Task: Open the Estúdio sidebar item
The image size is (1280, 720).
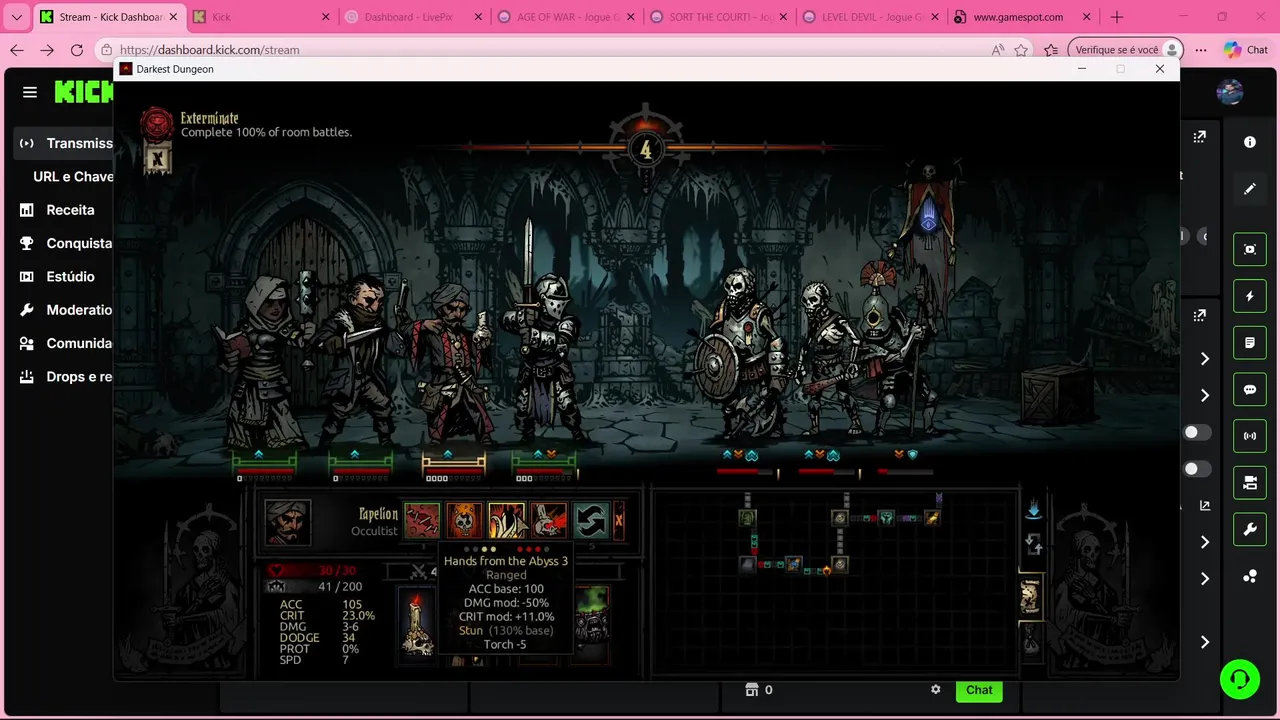Action: 57,276
